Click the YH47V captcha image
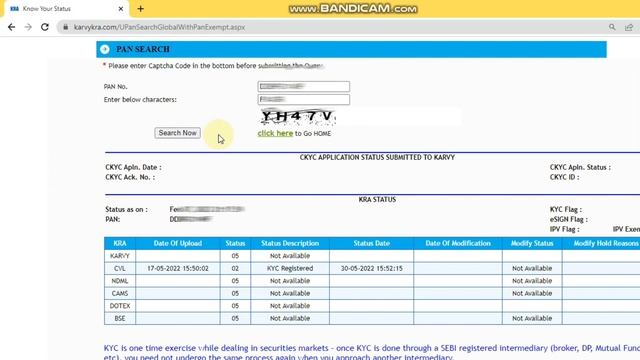This screenshot has width=640, height=360. 298,116
